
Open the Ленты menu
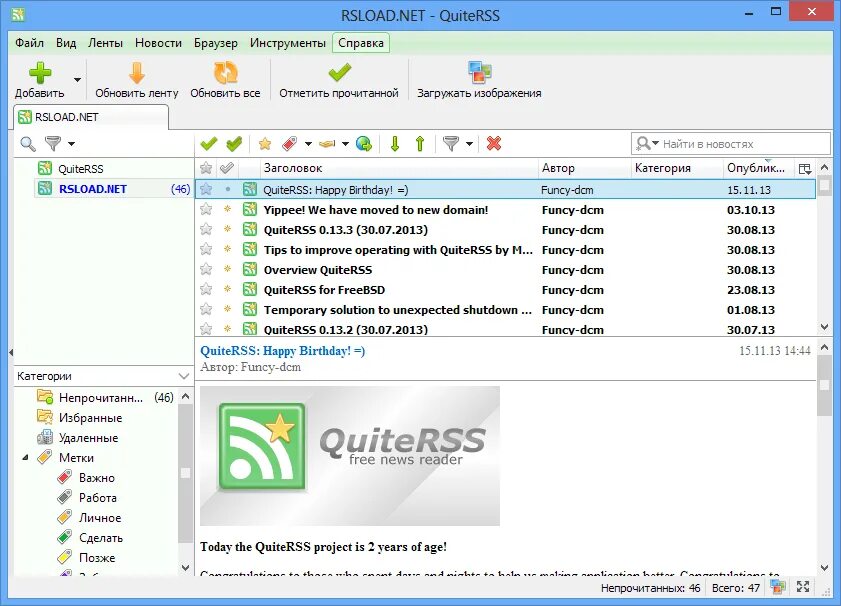click(x=105, y=43)
